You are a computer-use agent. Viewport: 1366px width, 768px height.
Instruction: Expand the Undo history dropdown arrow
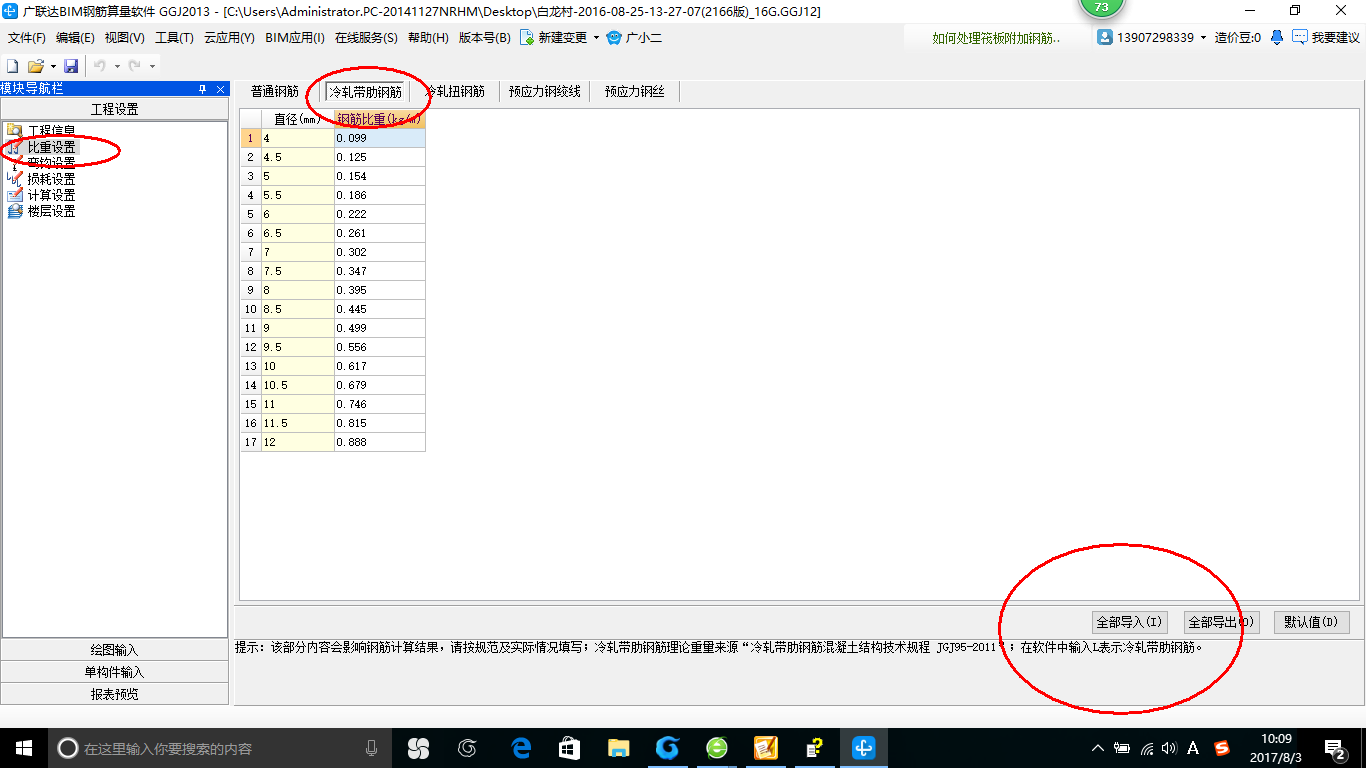point(117,66)
